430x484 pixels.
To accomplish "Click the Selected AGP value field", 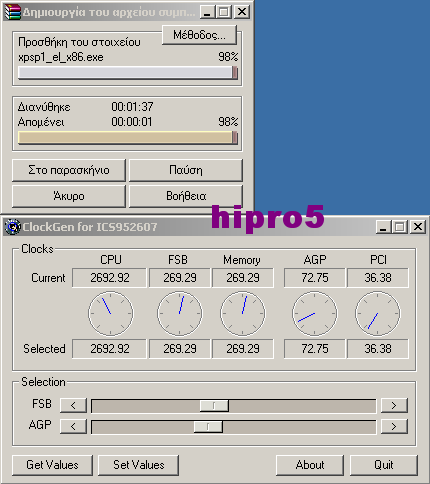I will tap(315, 349).
